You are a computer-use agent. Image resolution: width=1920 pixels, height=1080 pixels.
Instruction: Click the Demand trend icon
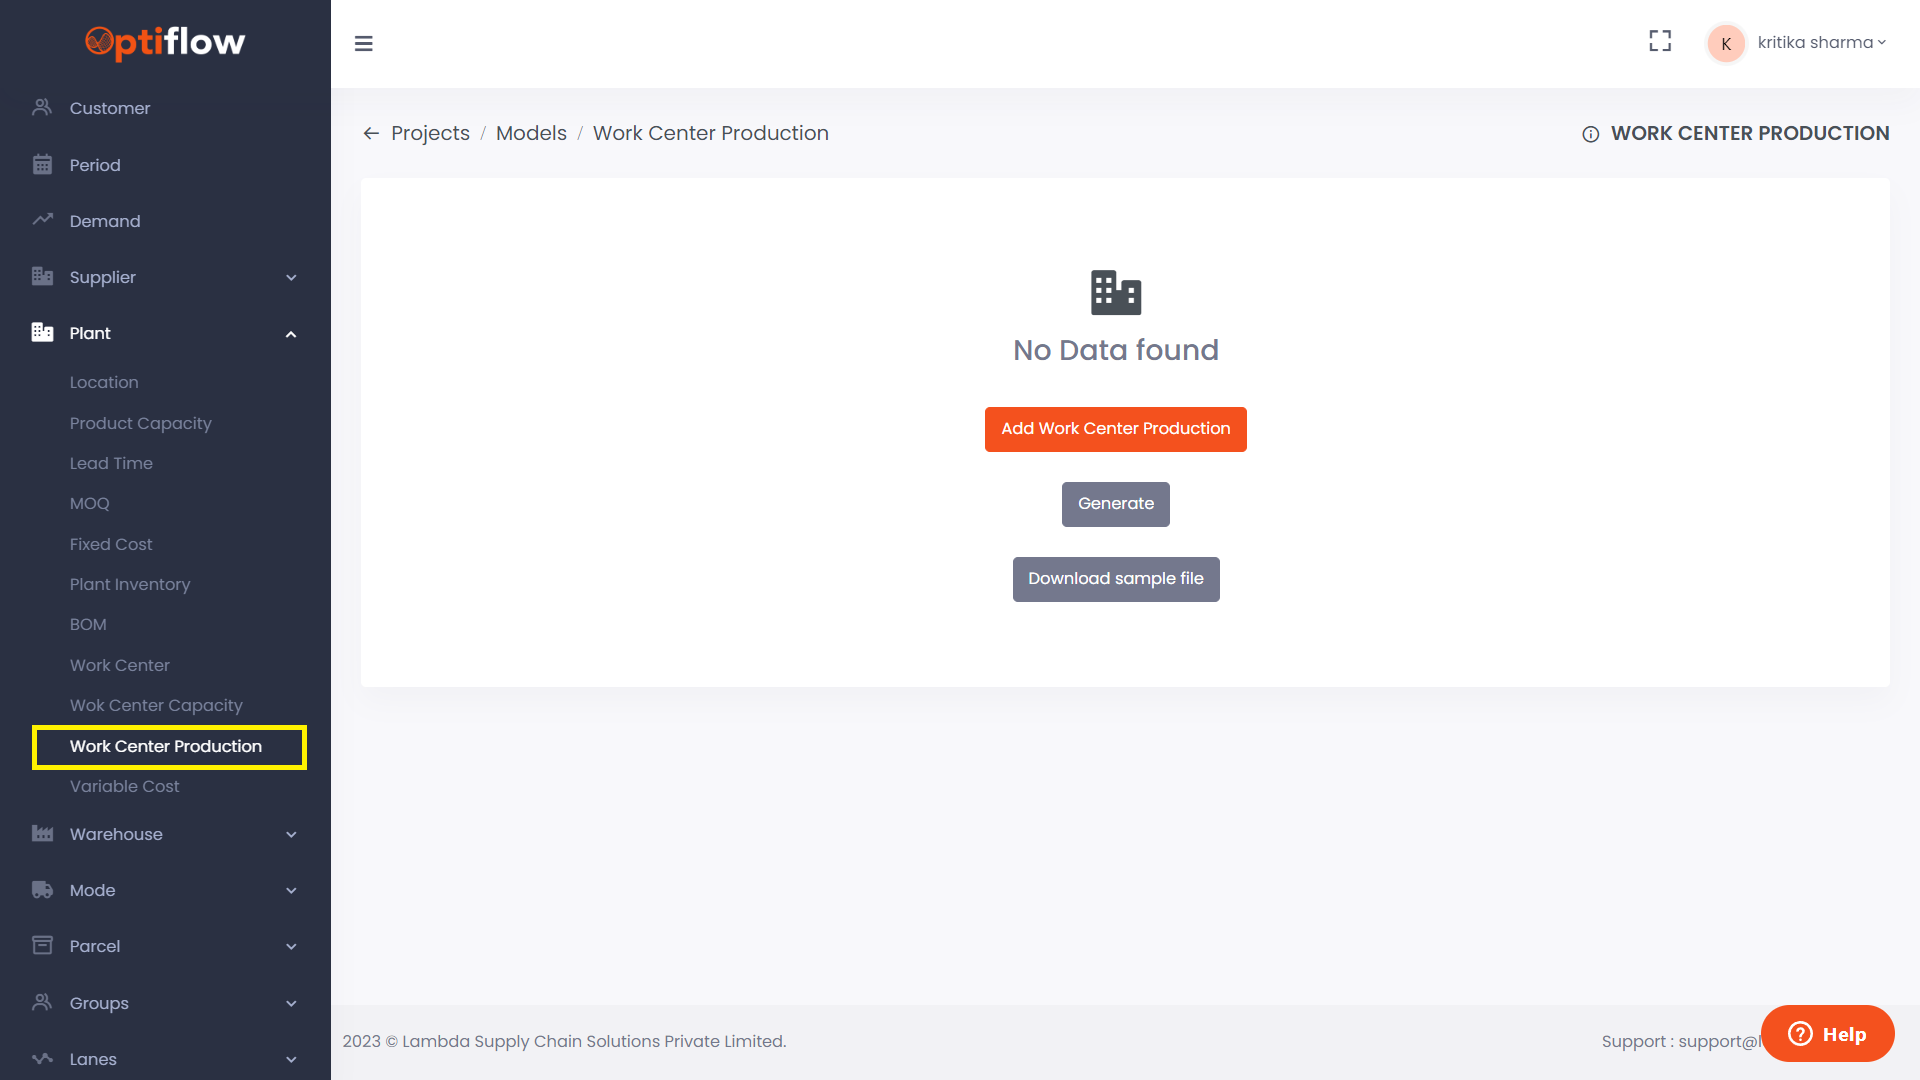[42, 220]
